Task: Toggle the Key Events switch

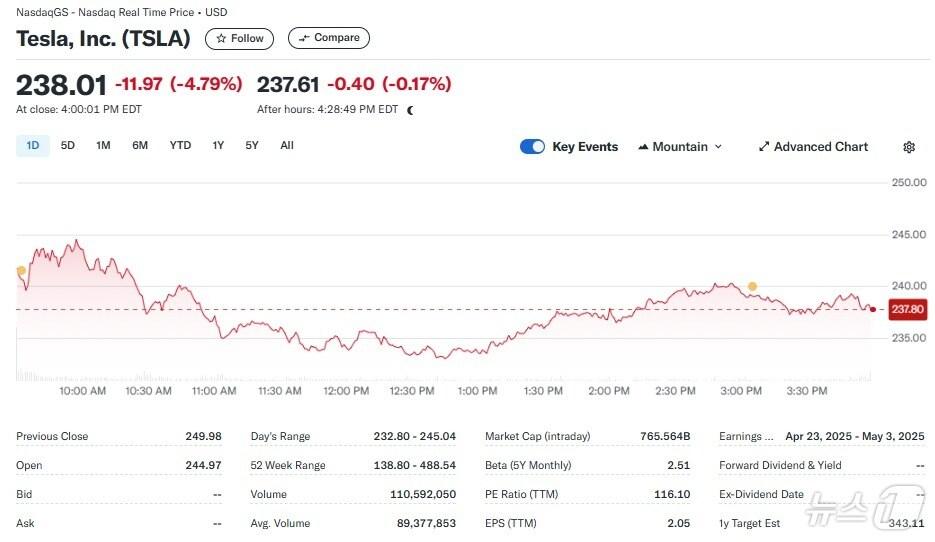Action: tap(532, 147)
